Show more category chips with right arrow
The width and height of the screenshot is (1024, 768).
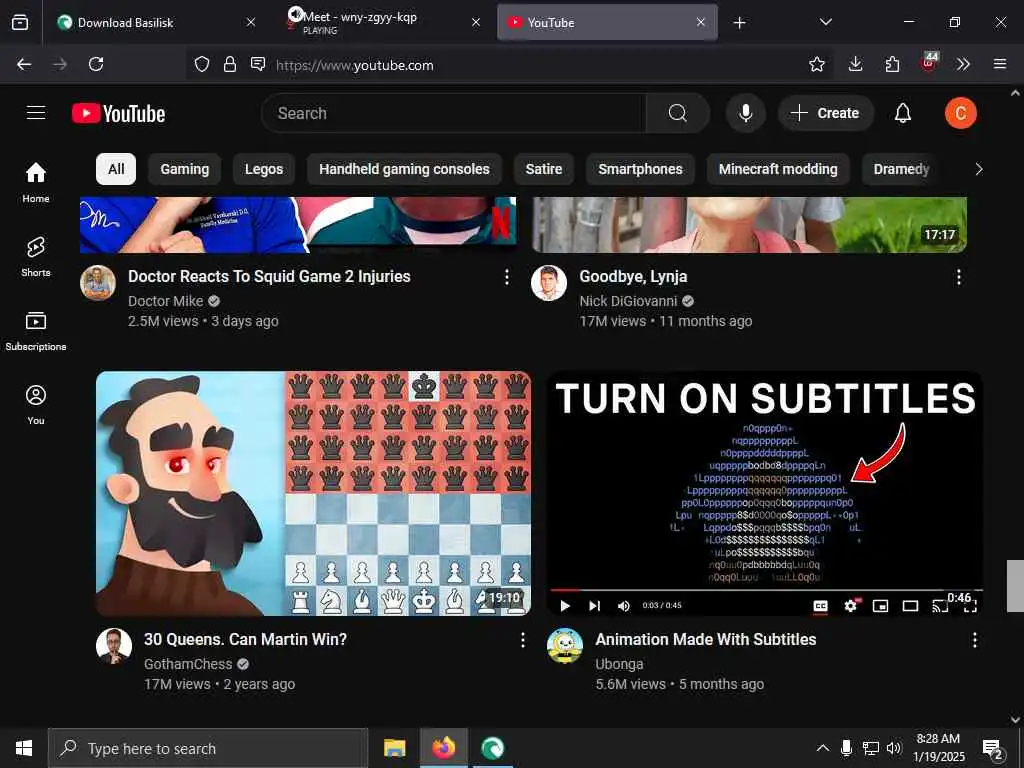pos(978,169)
